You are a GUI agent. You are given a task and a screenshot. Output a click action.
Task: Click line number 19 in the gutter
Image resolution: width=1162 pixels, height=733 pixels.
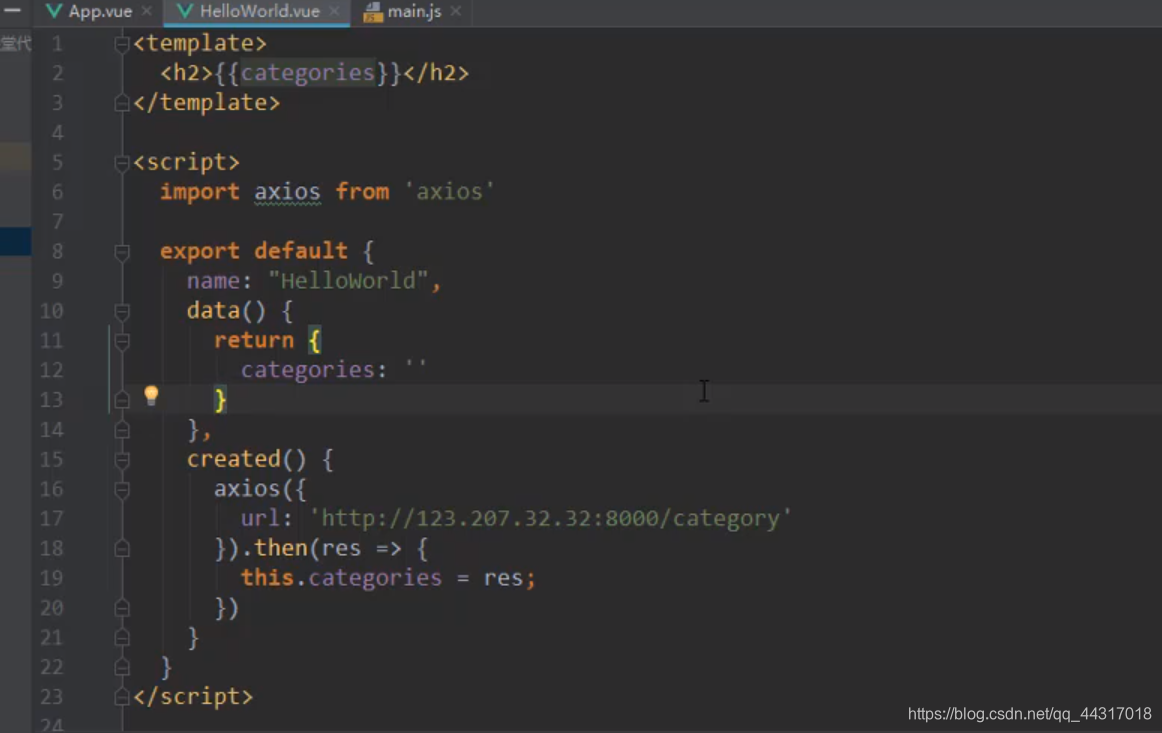(52, 578)
